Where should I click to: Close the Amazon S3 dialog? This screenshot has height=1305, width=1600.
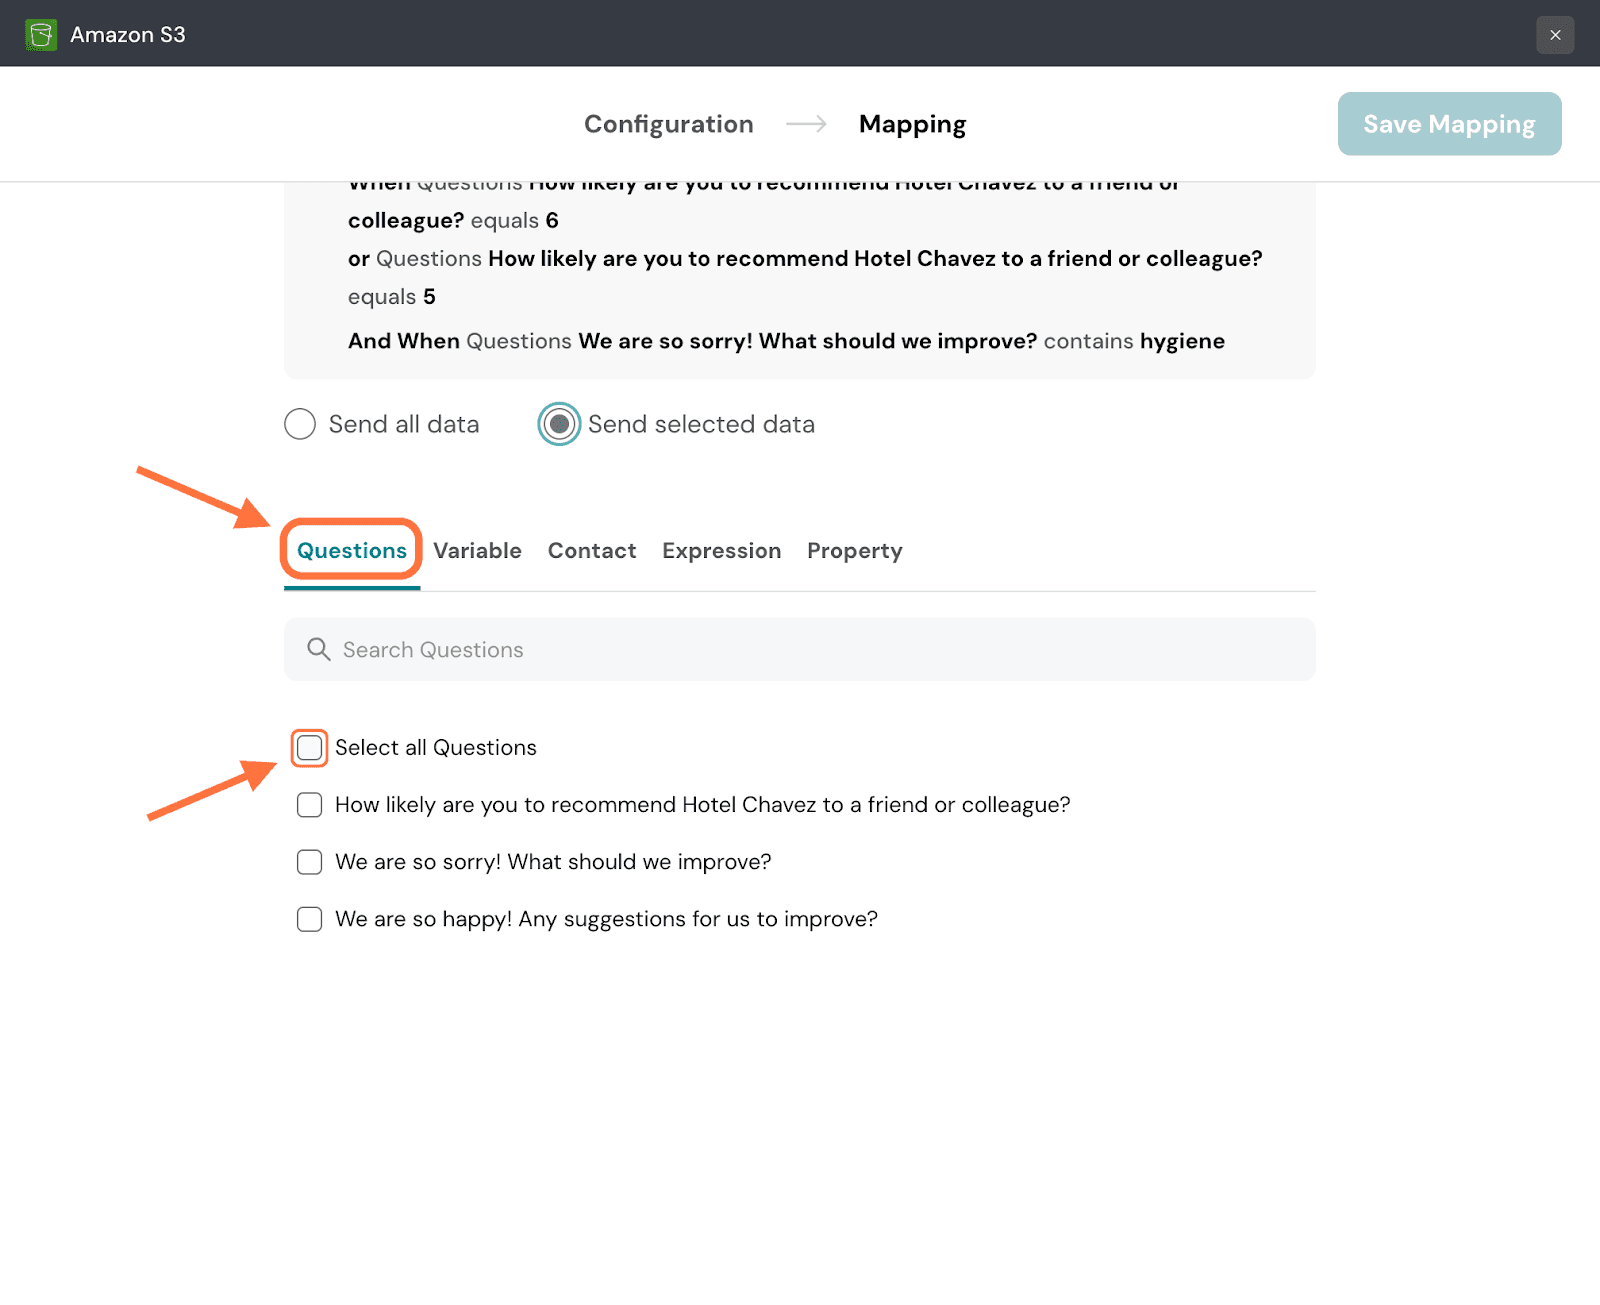(1555, 35)
